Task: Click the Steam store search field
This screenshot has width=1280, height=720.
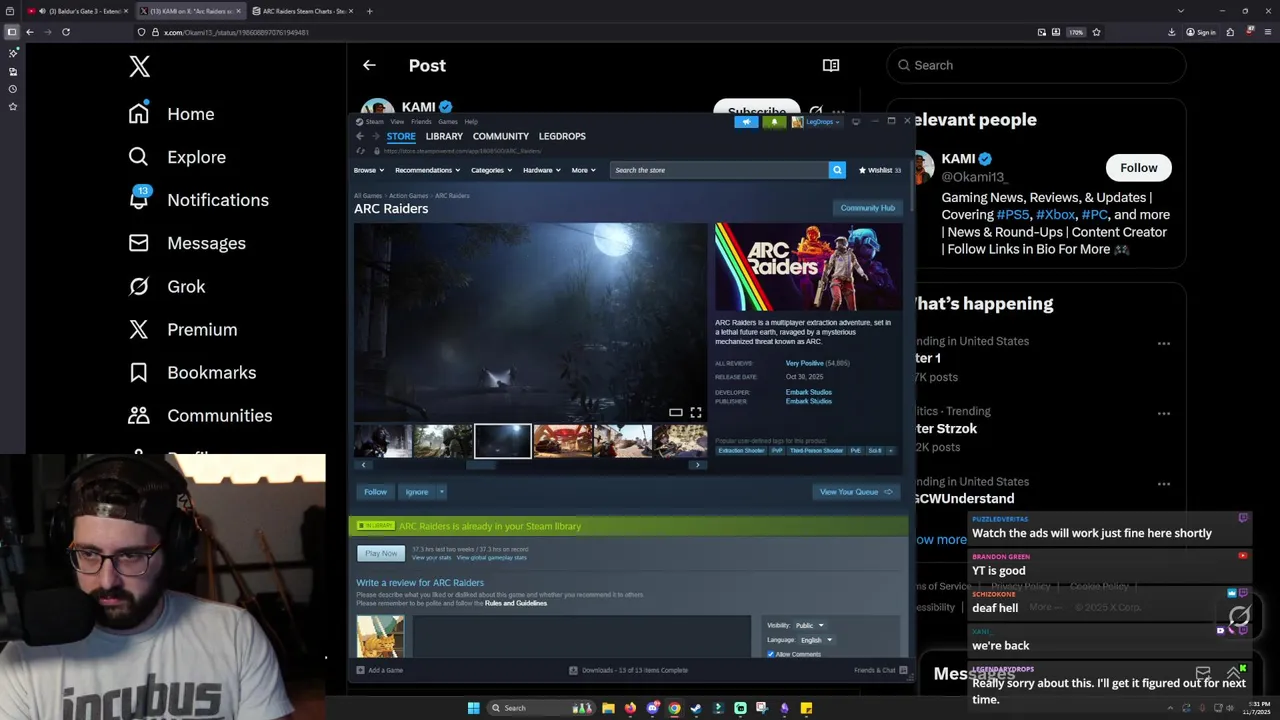Action: (x=719, y=170)
